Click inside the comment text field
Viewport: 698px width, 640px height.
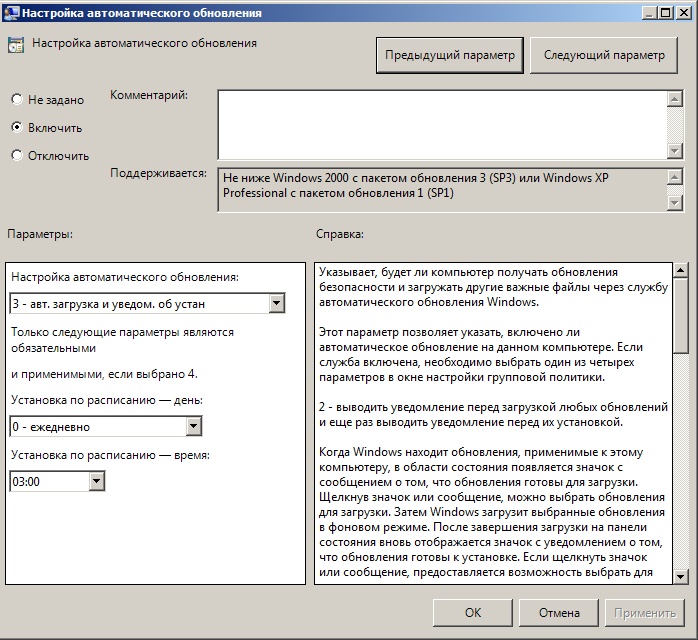point(442,125)
